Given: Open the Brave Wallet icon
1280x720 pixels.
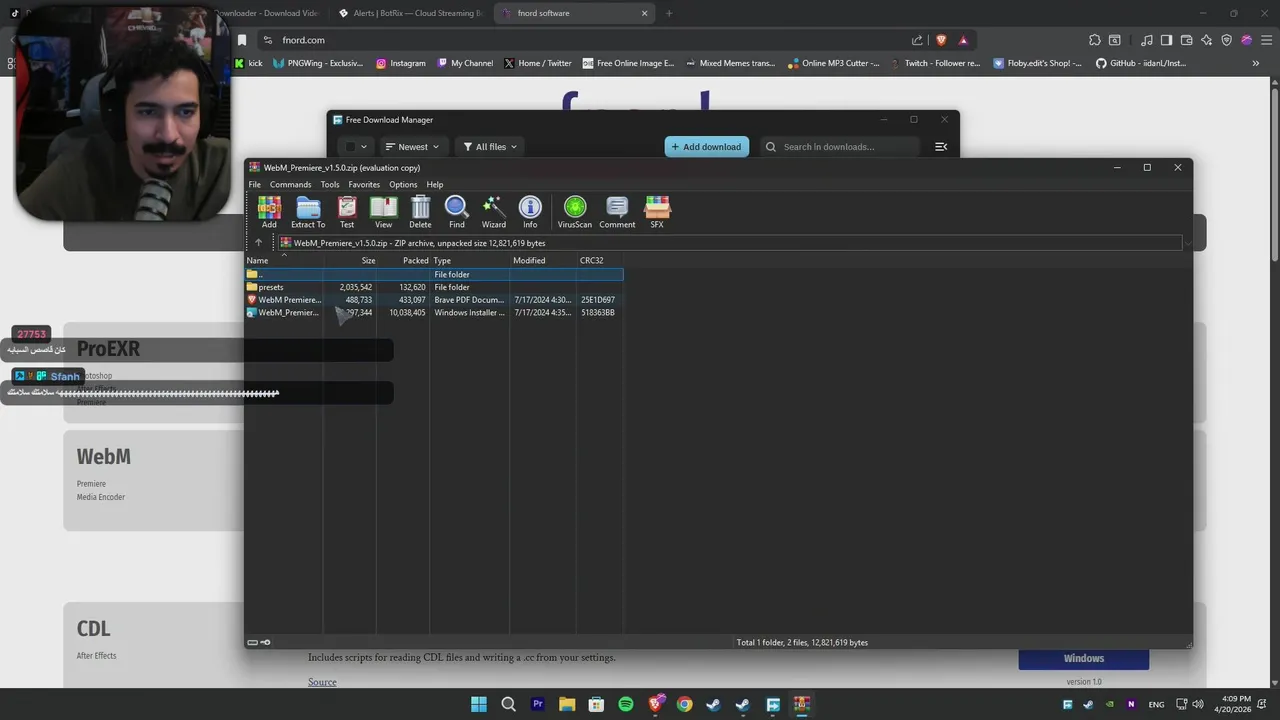Looking at the screenshot, I should 1186,40.
